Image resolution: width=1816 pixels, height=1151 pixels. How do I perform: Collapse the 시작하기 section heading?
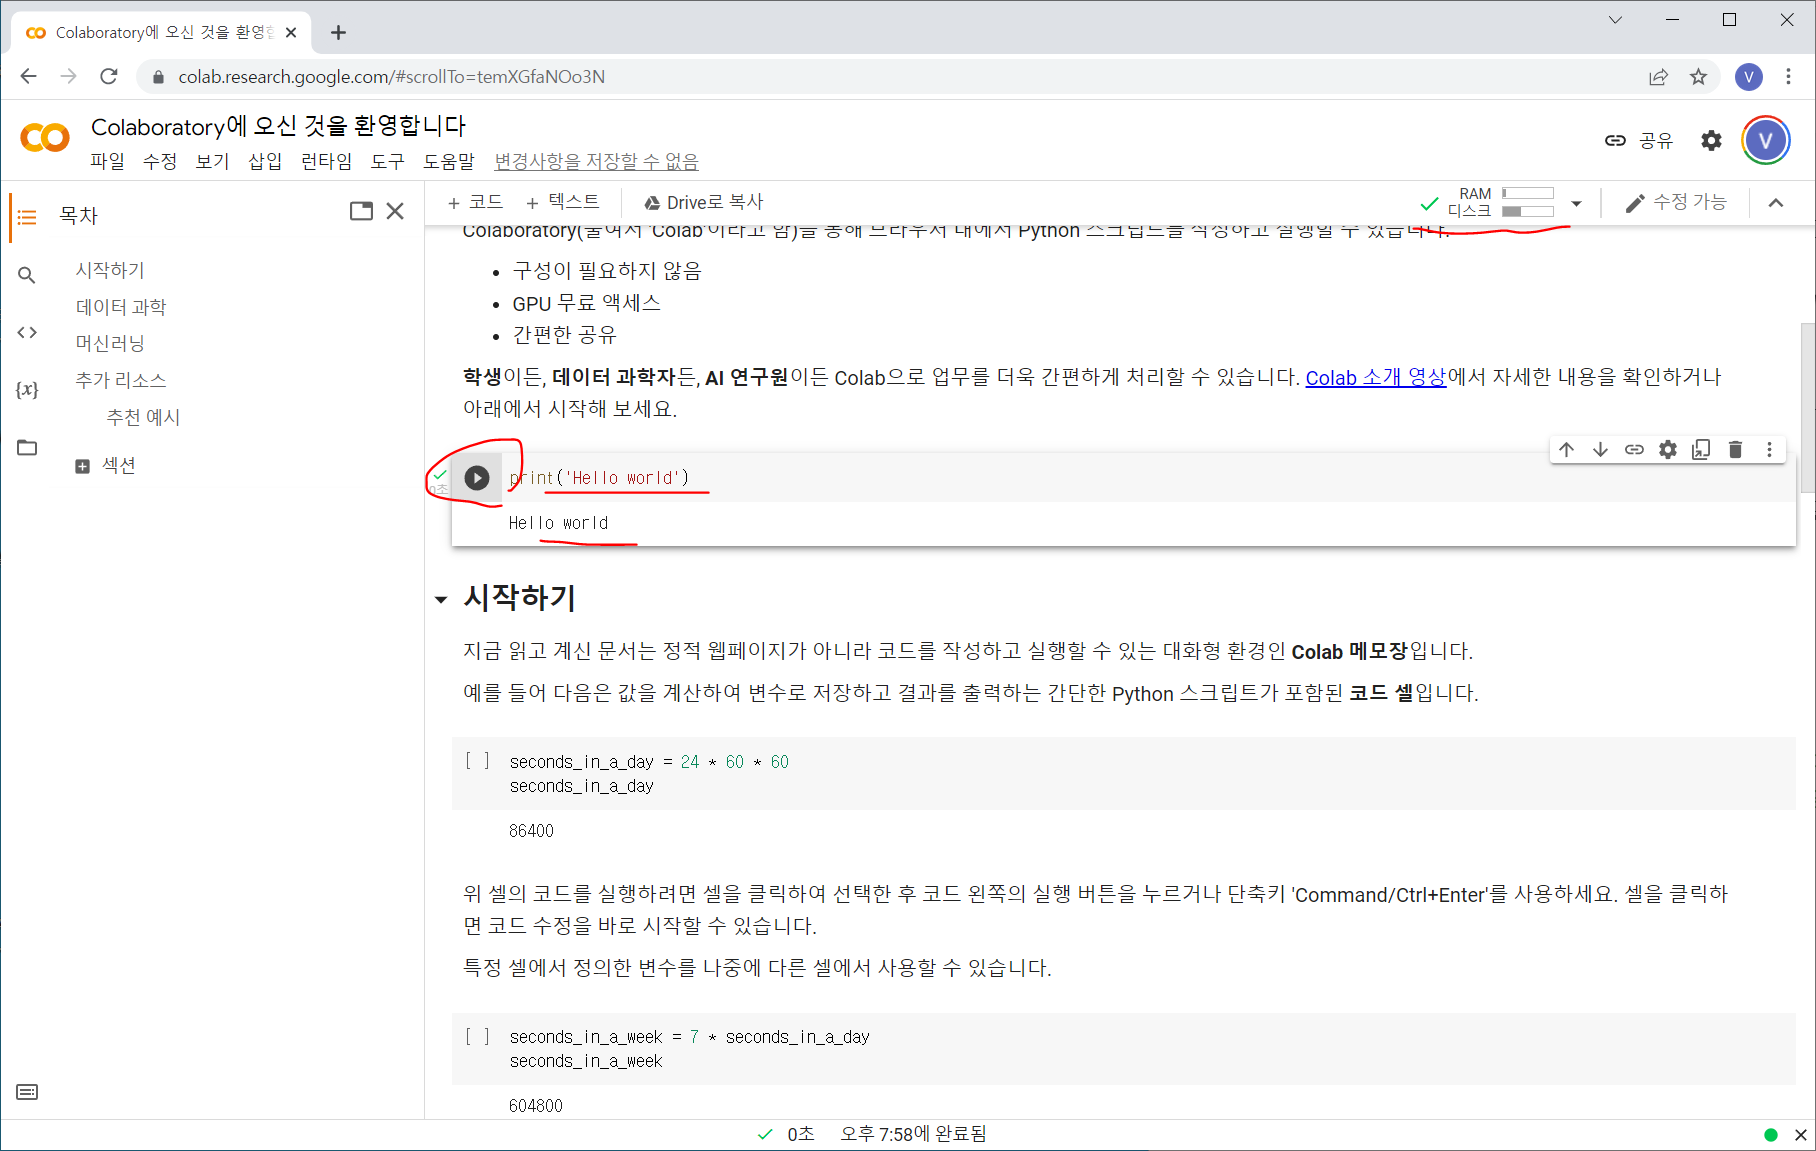[x=441, y=600]
